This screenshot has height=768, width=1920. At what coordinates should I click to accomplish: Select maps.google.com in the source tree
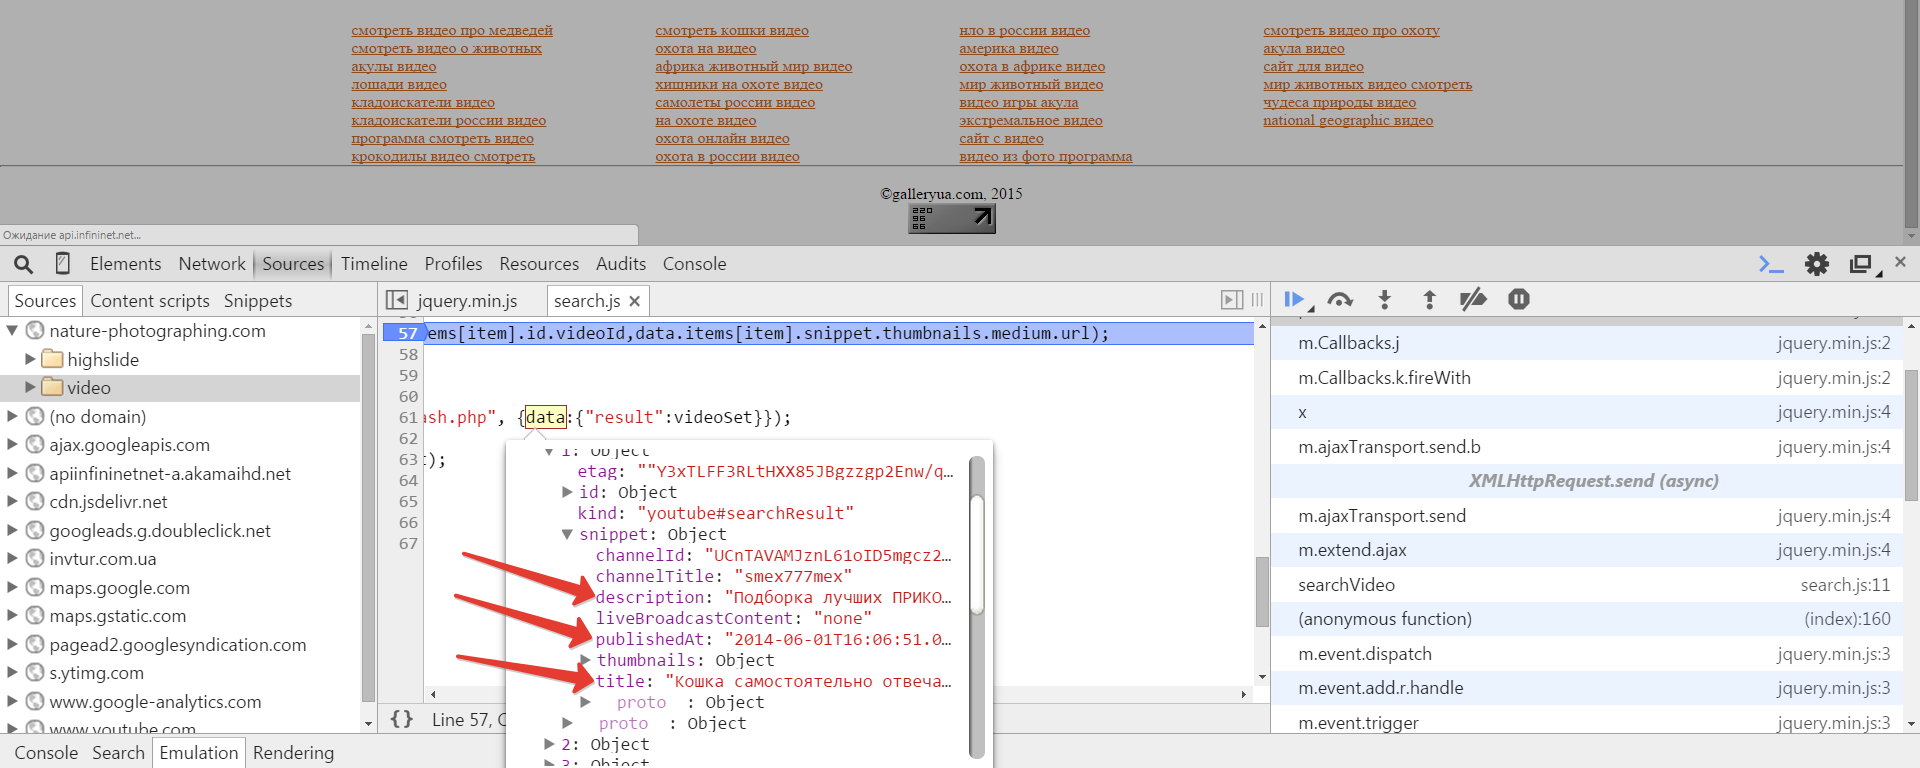tap(119, 588)
